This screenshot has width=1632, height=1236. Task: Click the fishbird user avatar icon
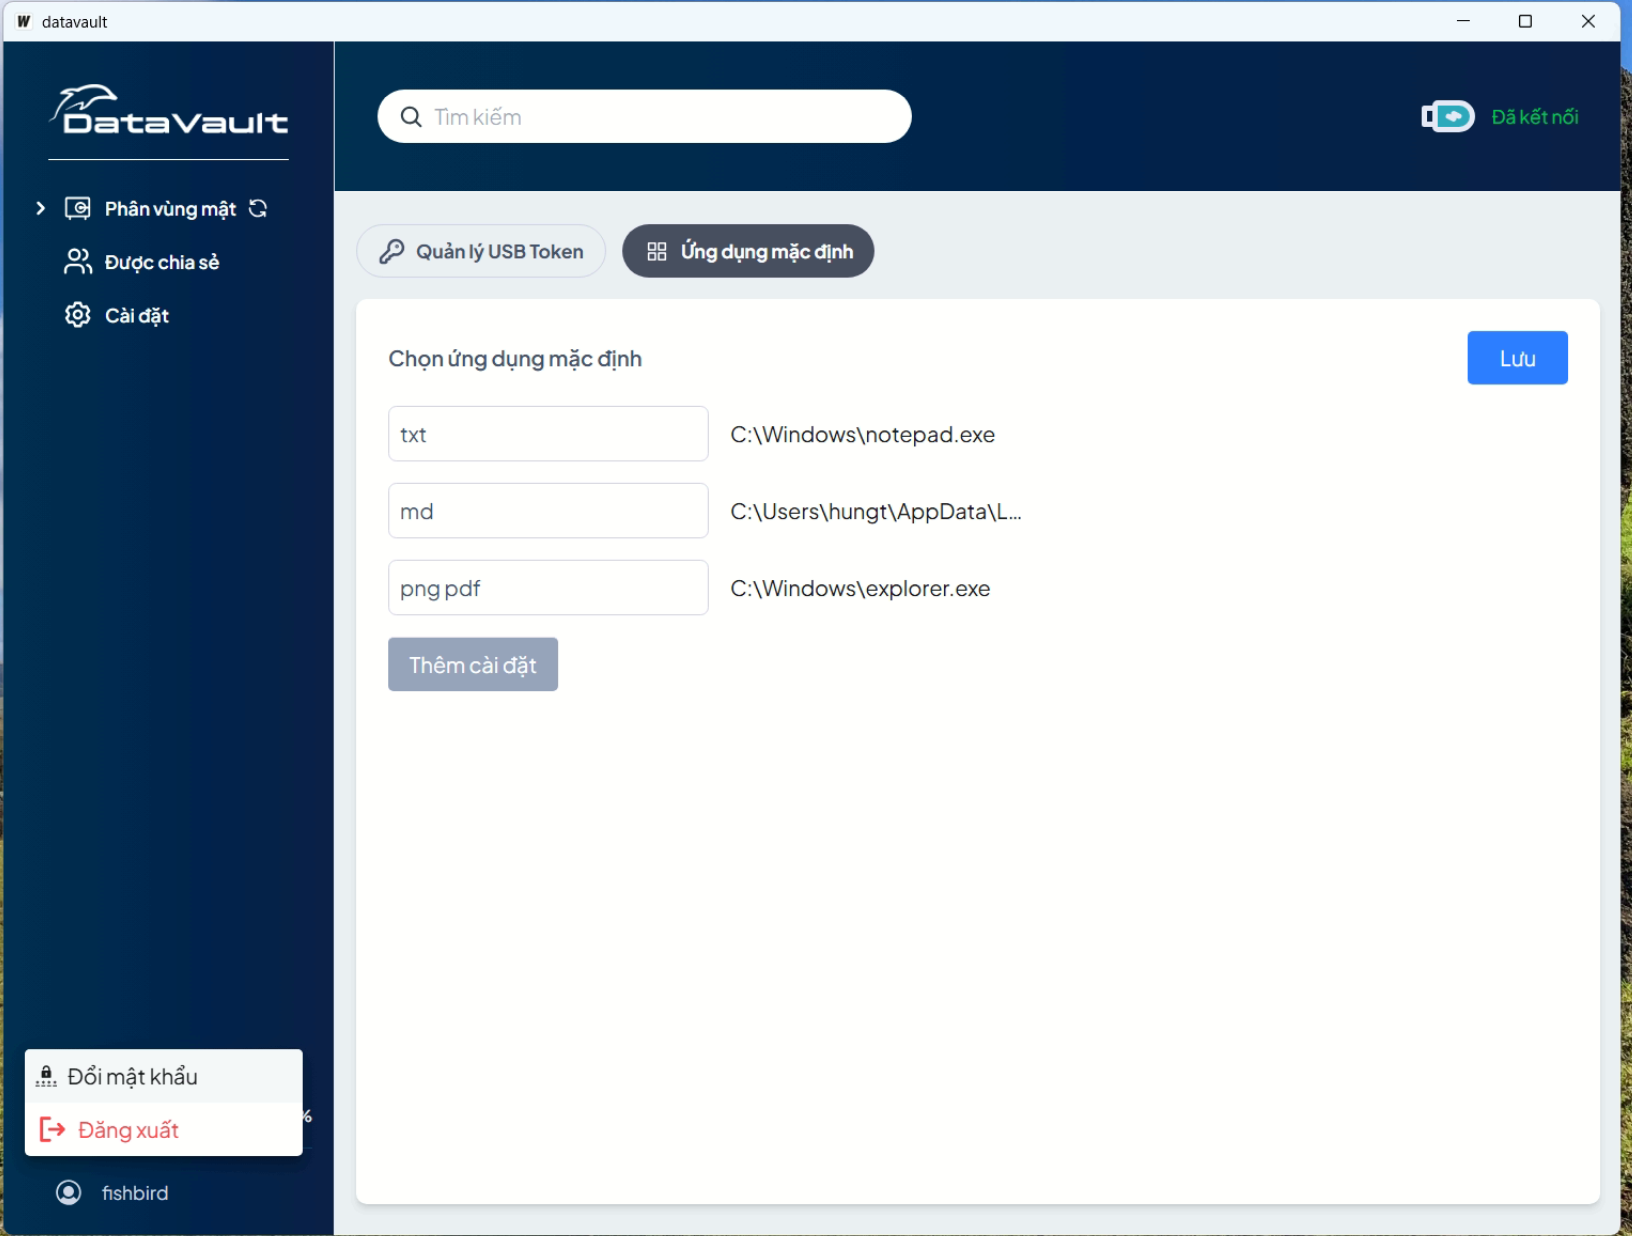point(69,1192)
